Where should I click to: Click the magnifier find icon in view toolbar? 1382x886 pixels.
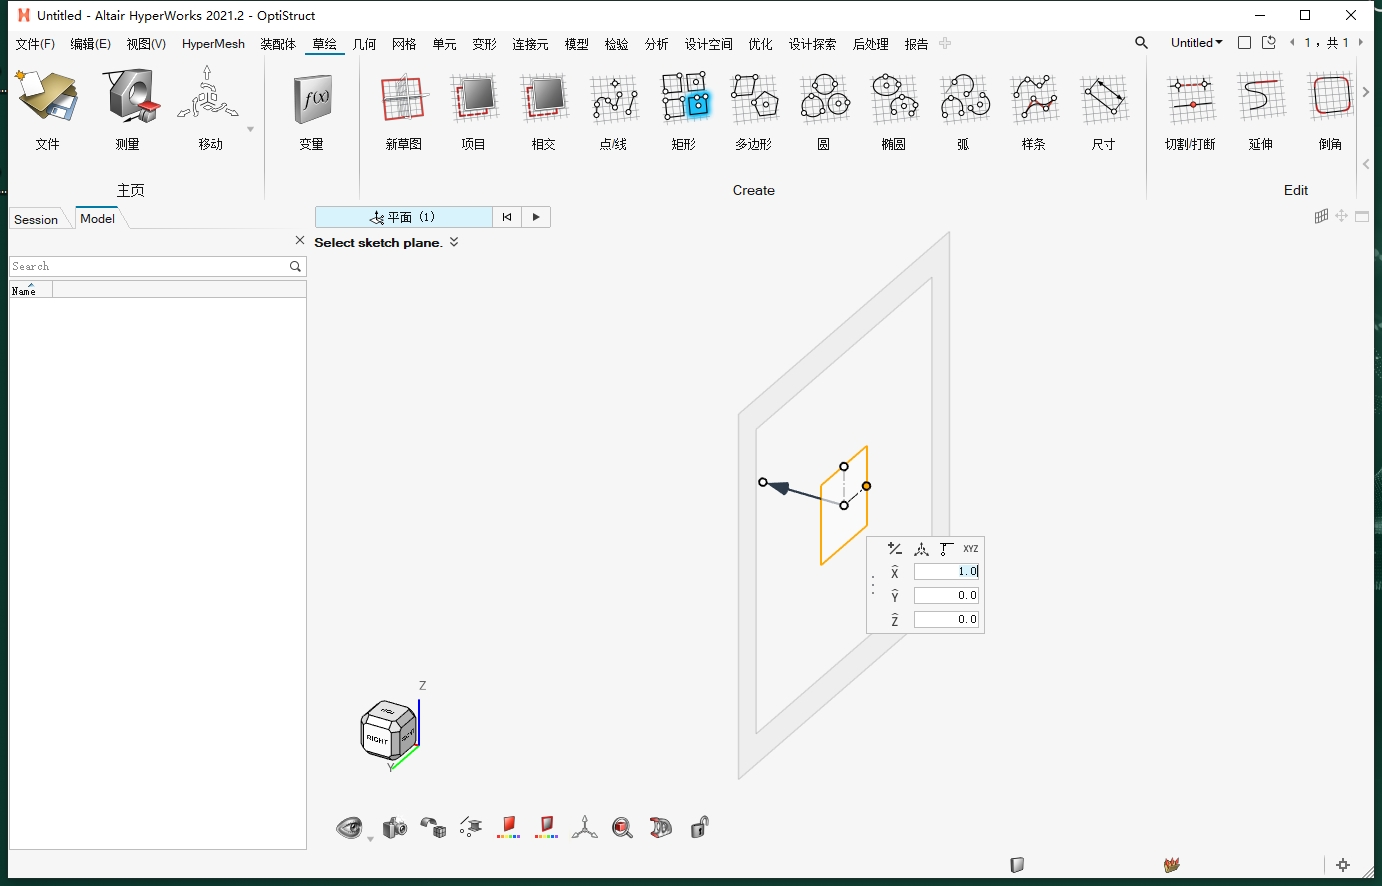622,827
